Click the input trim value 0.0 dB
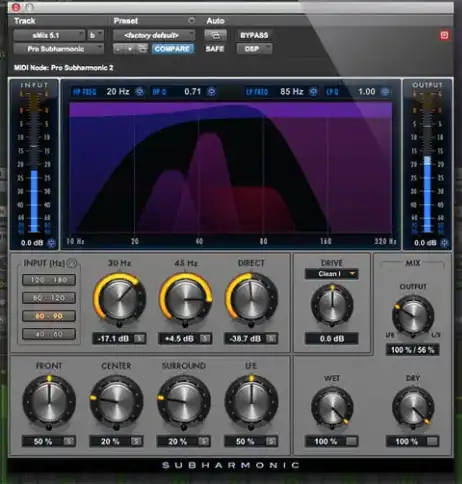Screen dimensions: 462x484 click(x=32, y=243)
